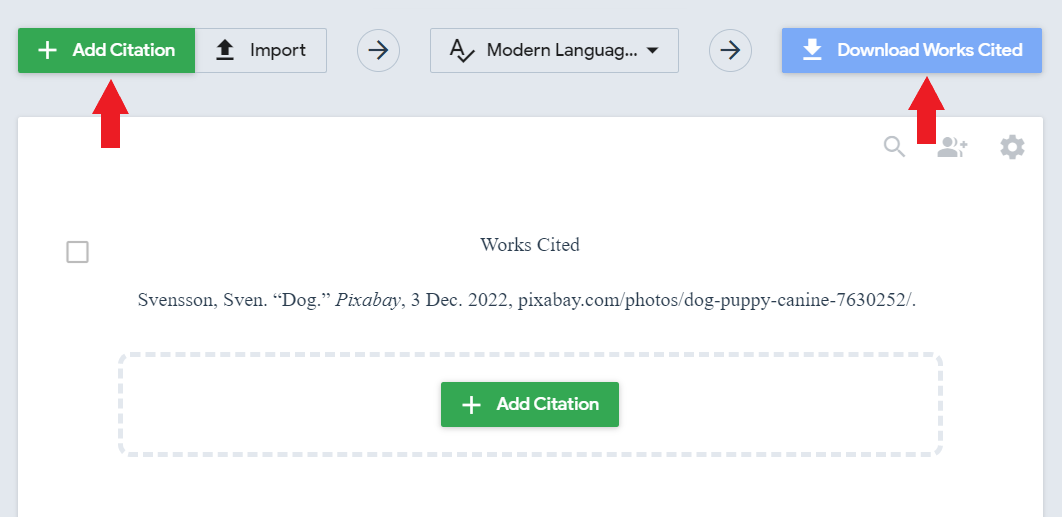Select the Svensson Dog Pixabay citation entry
This screenshot has height=517, width=1062.
526,300
